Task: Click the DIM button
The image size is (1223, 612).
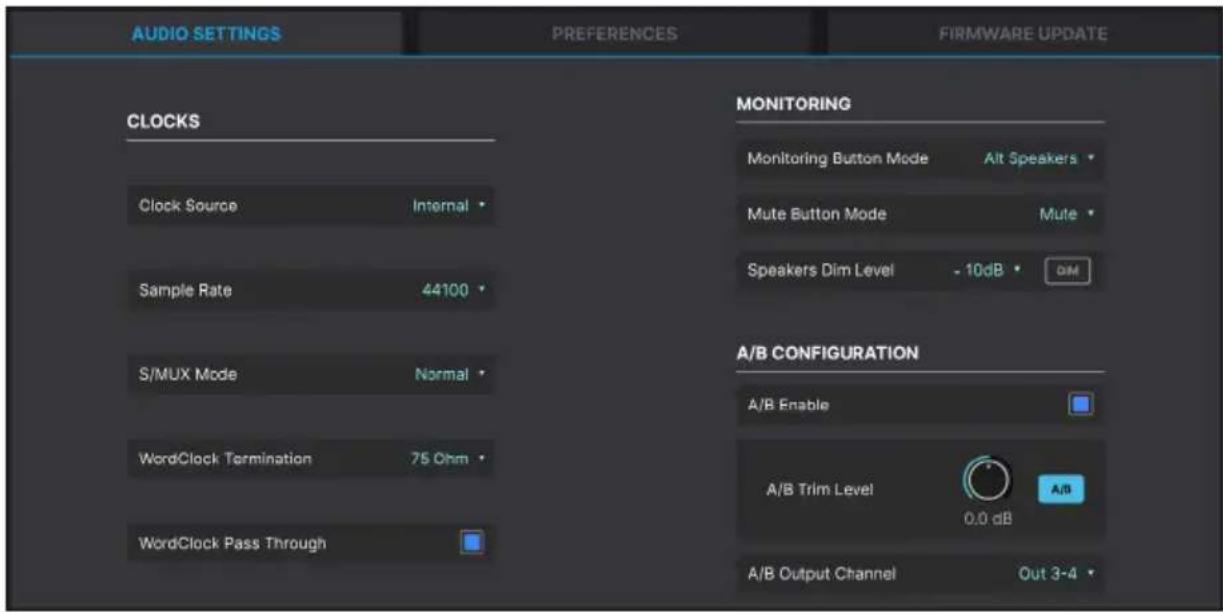Action: [x=1067, y=271]
